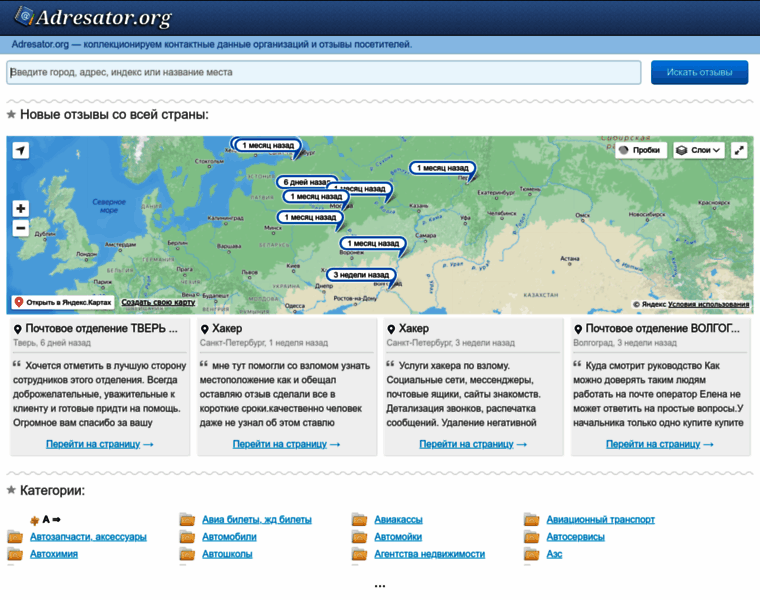The width and height of the screenshot is (760, 600).
Task: Focus the city or address search field
Action: coord(324,72)
